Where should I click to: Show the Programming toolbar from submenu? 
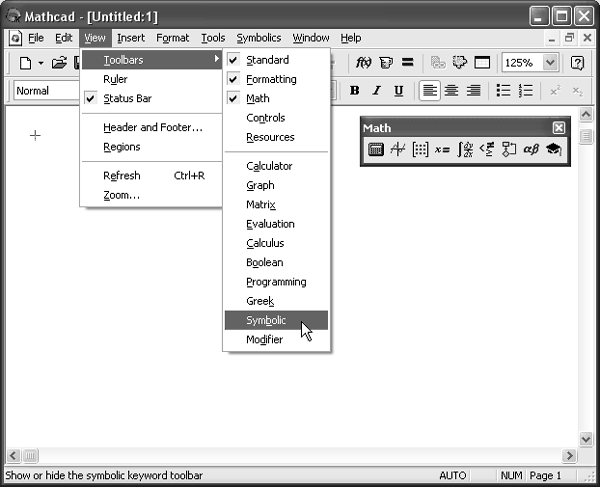tap(276, 282)
